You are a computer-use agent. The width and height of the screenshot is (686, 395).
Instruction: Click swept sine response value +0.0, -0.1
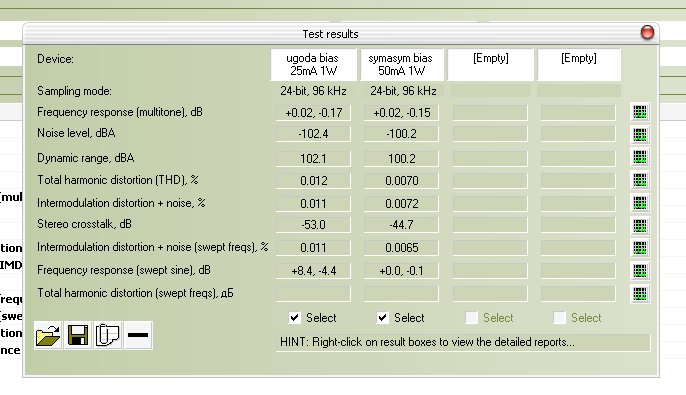click(x=401, y=271)
